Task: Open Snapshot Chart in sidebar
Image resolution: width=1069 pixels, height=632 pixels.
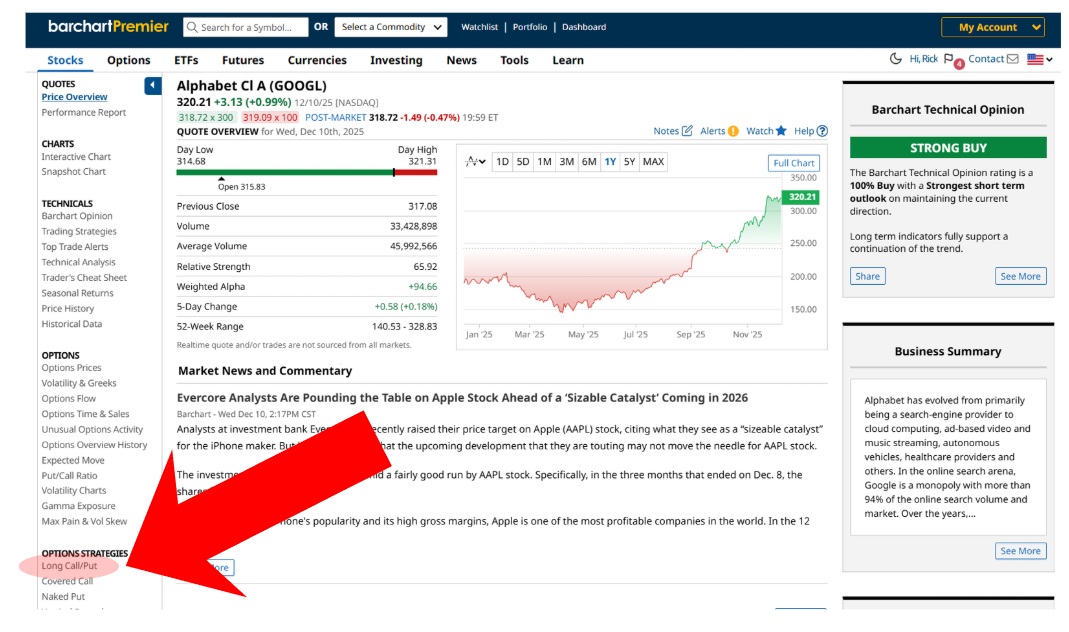Action: (x=74, y=172)
